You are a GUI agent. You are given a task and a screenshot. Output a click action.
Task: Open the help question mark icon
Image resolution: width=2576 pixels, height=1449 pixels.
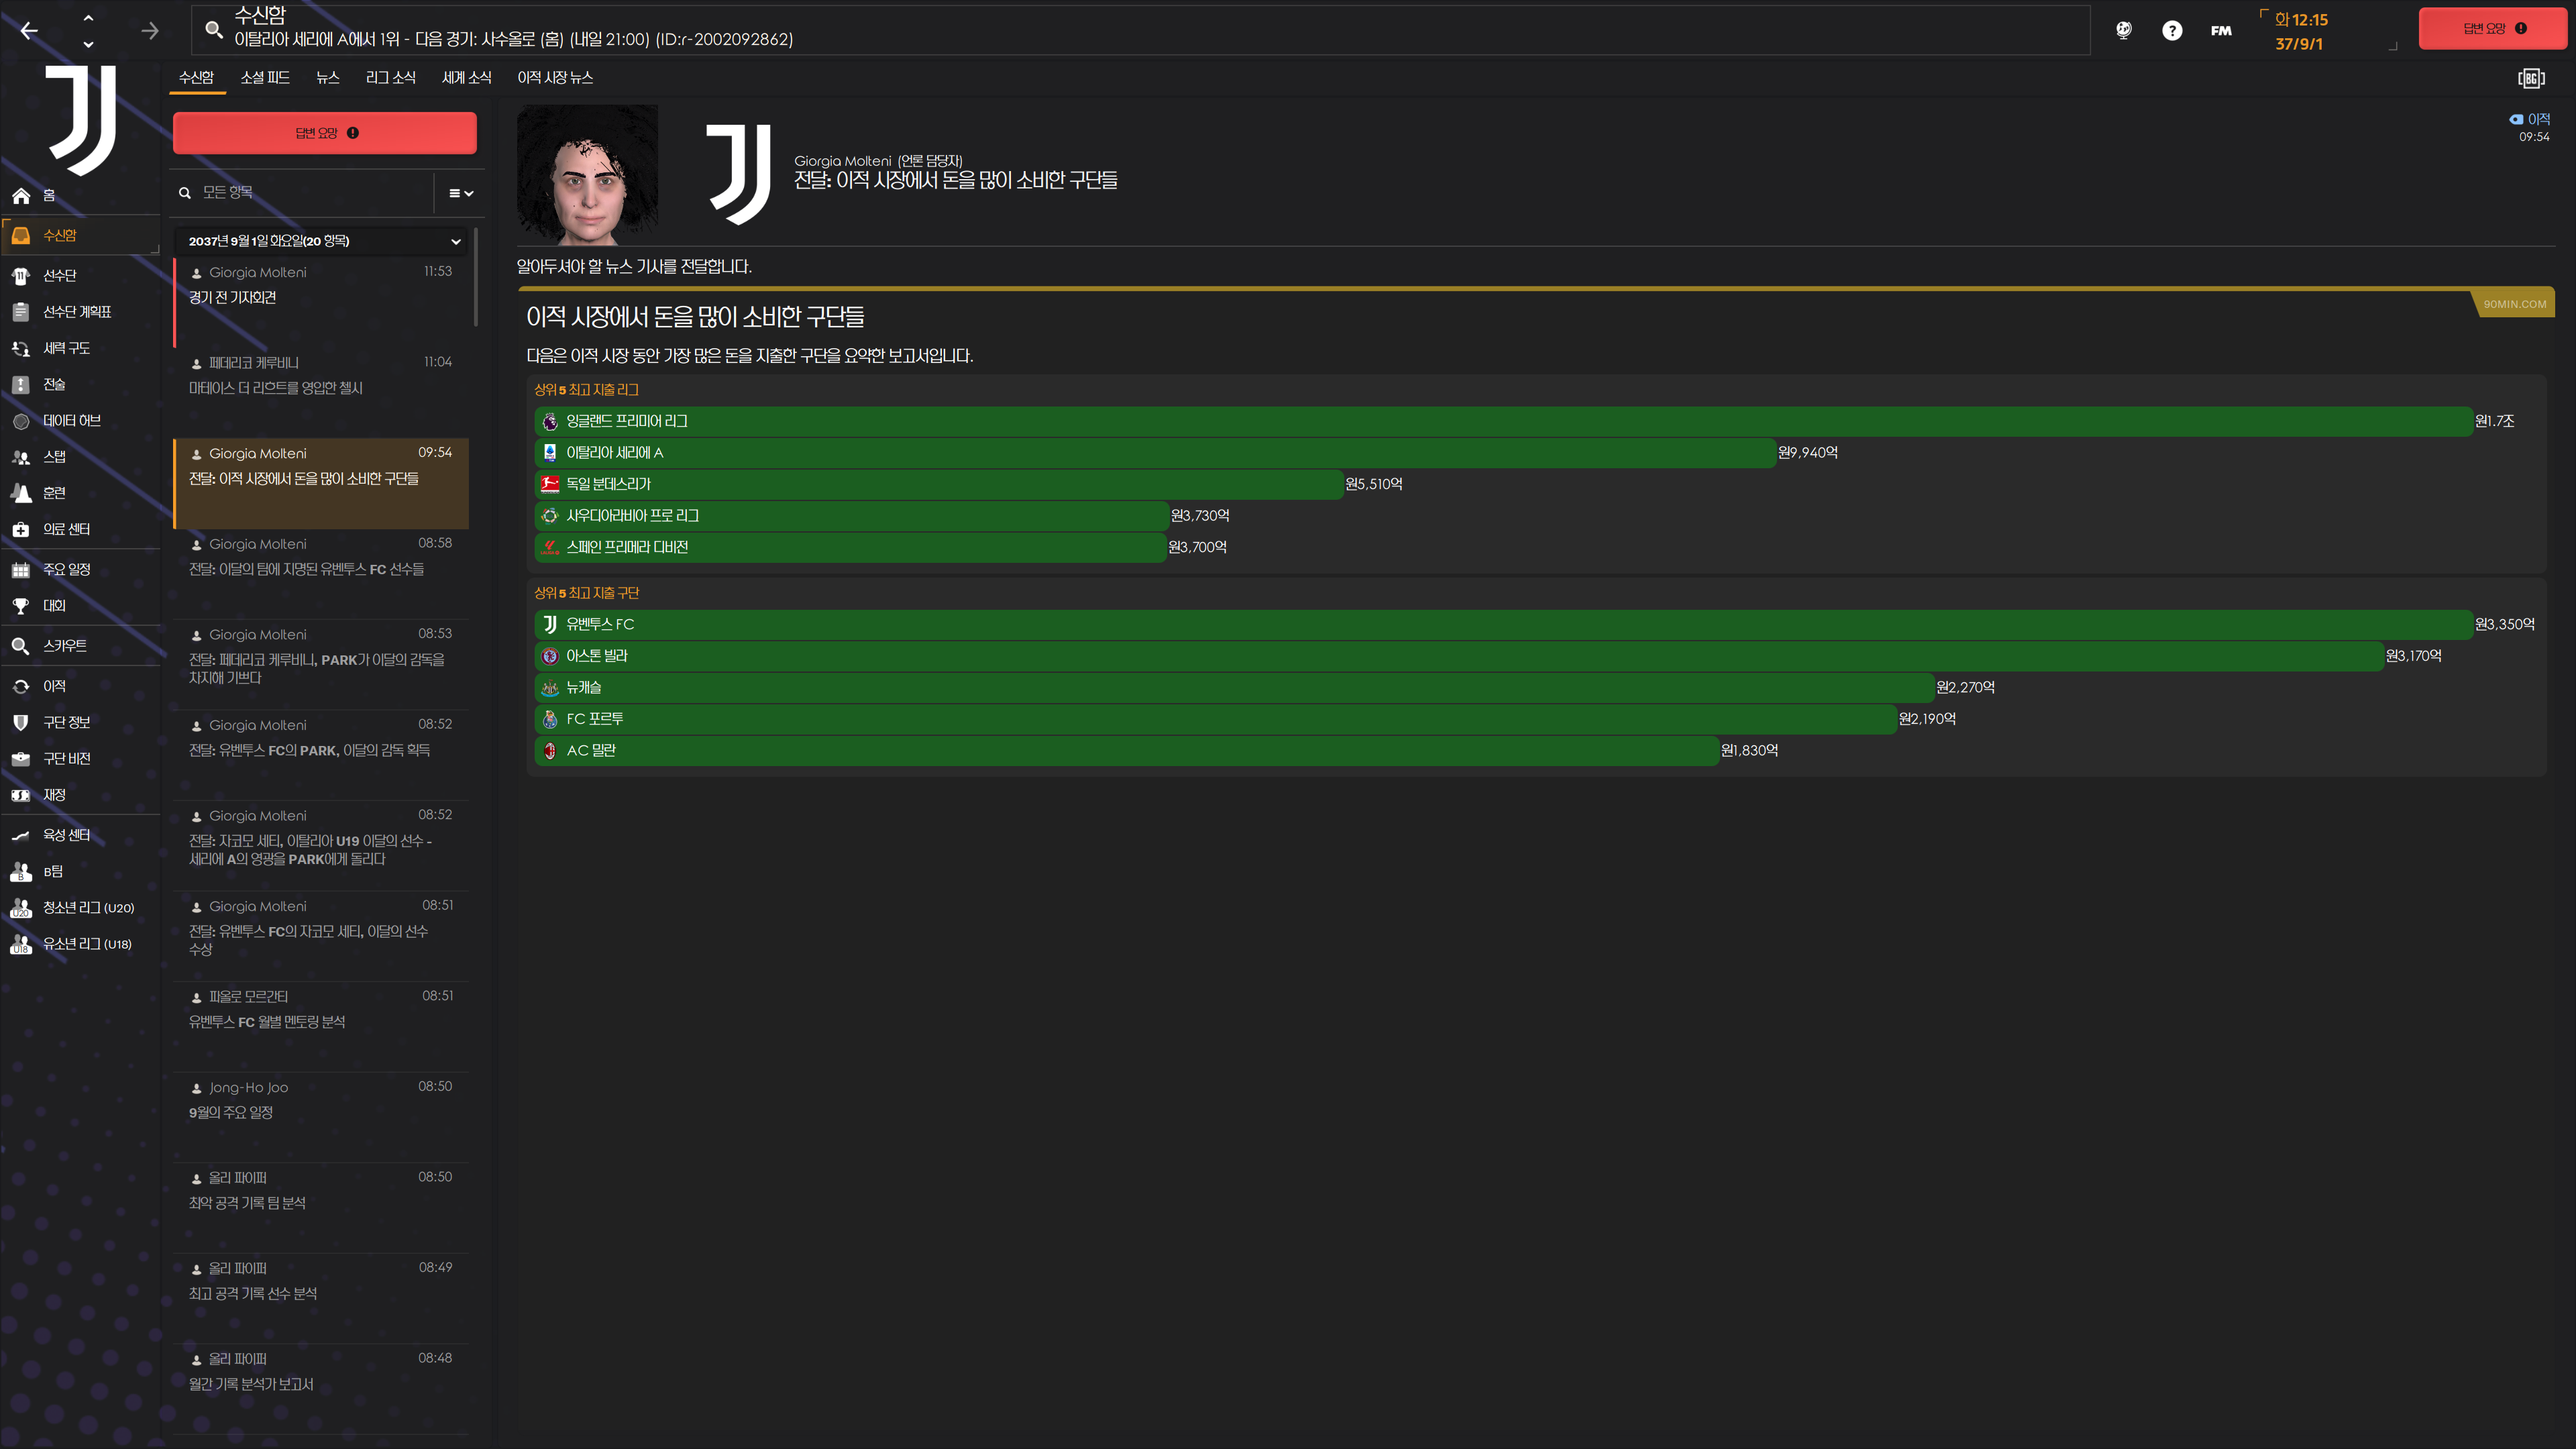2172,30
